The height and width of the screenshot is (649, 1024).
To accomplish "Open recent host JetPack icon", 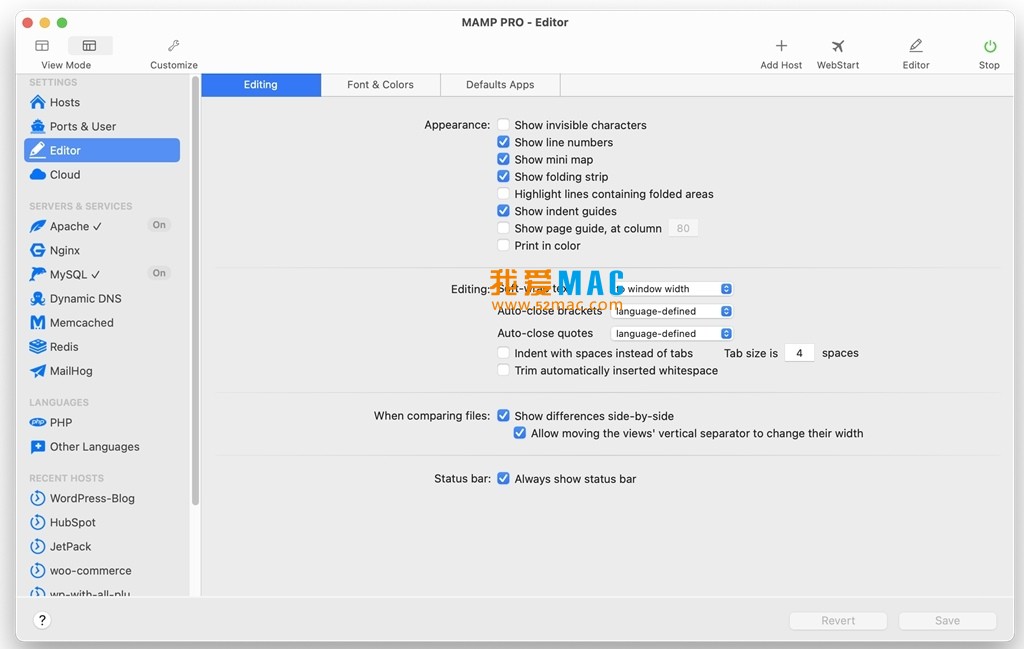I will pyautogui.click(x=38, y=546).
